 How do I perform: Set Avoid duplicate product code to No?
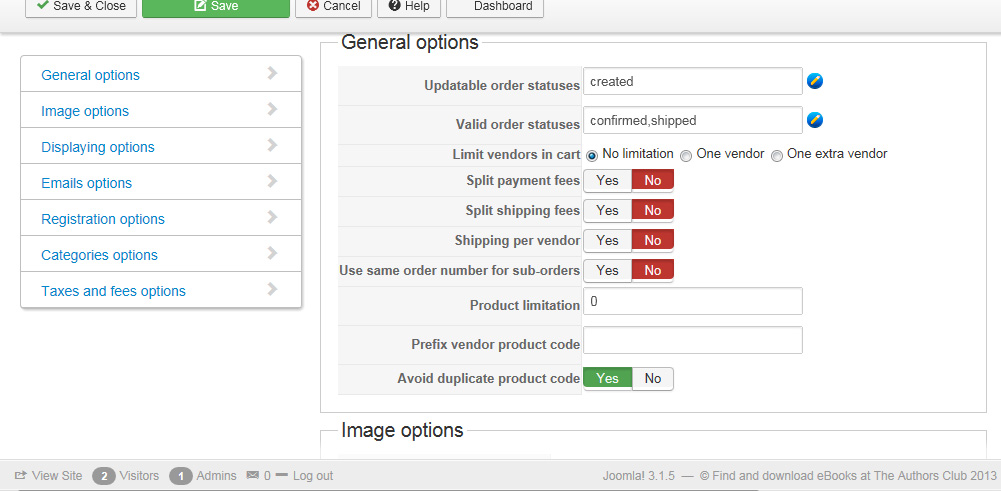[653, 379]
